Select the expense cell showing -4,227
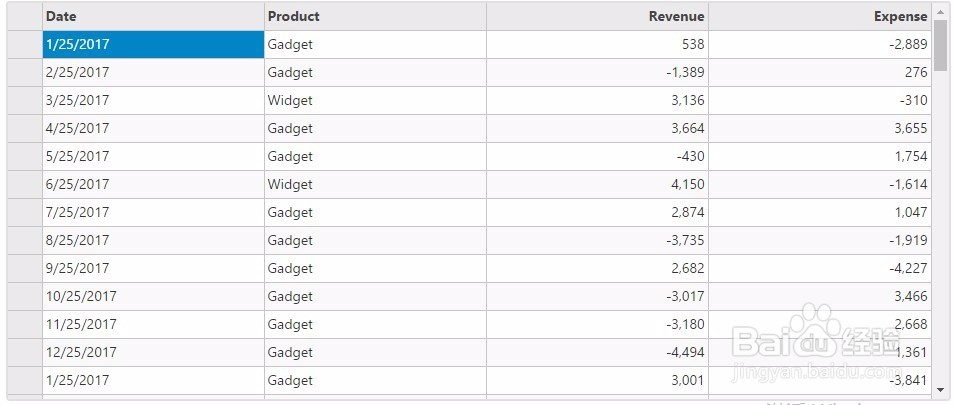This screenshot has height=405, width=954. (819, 268)
